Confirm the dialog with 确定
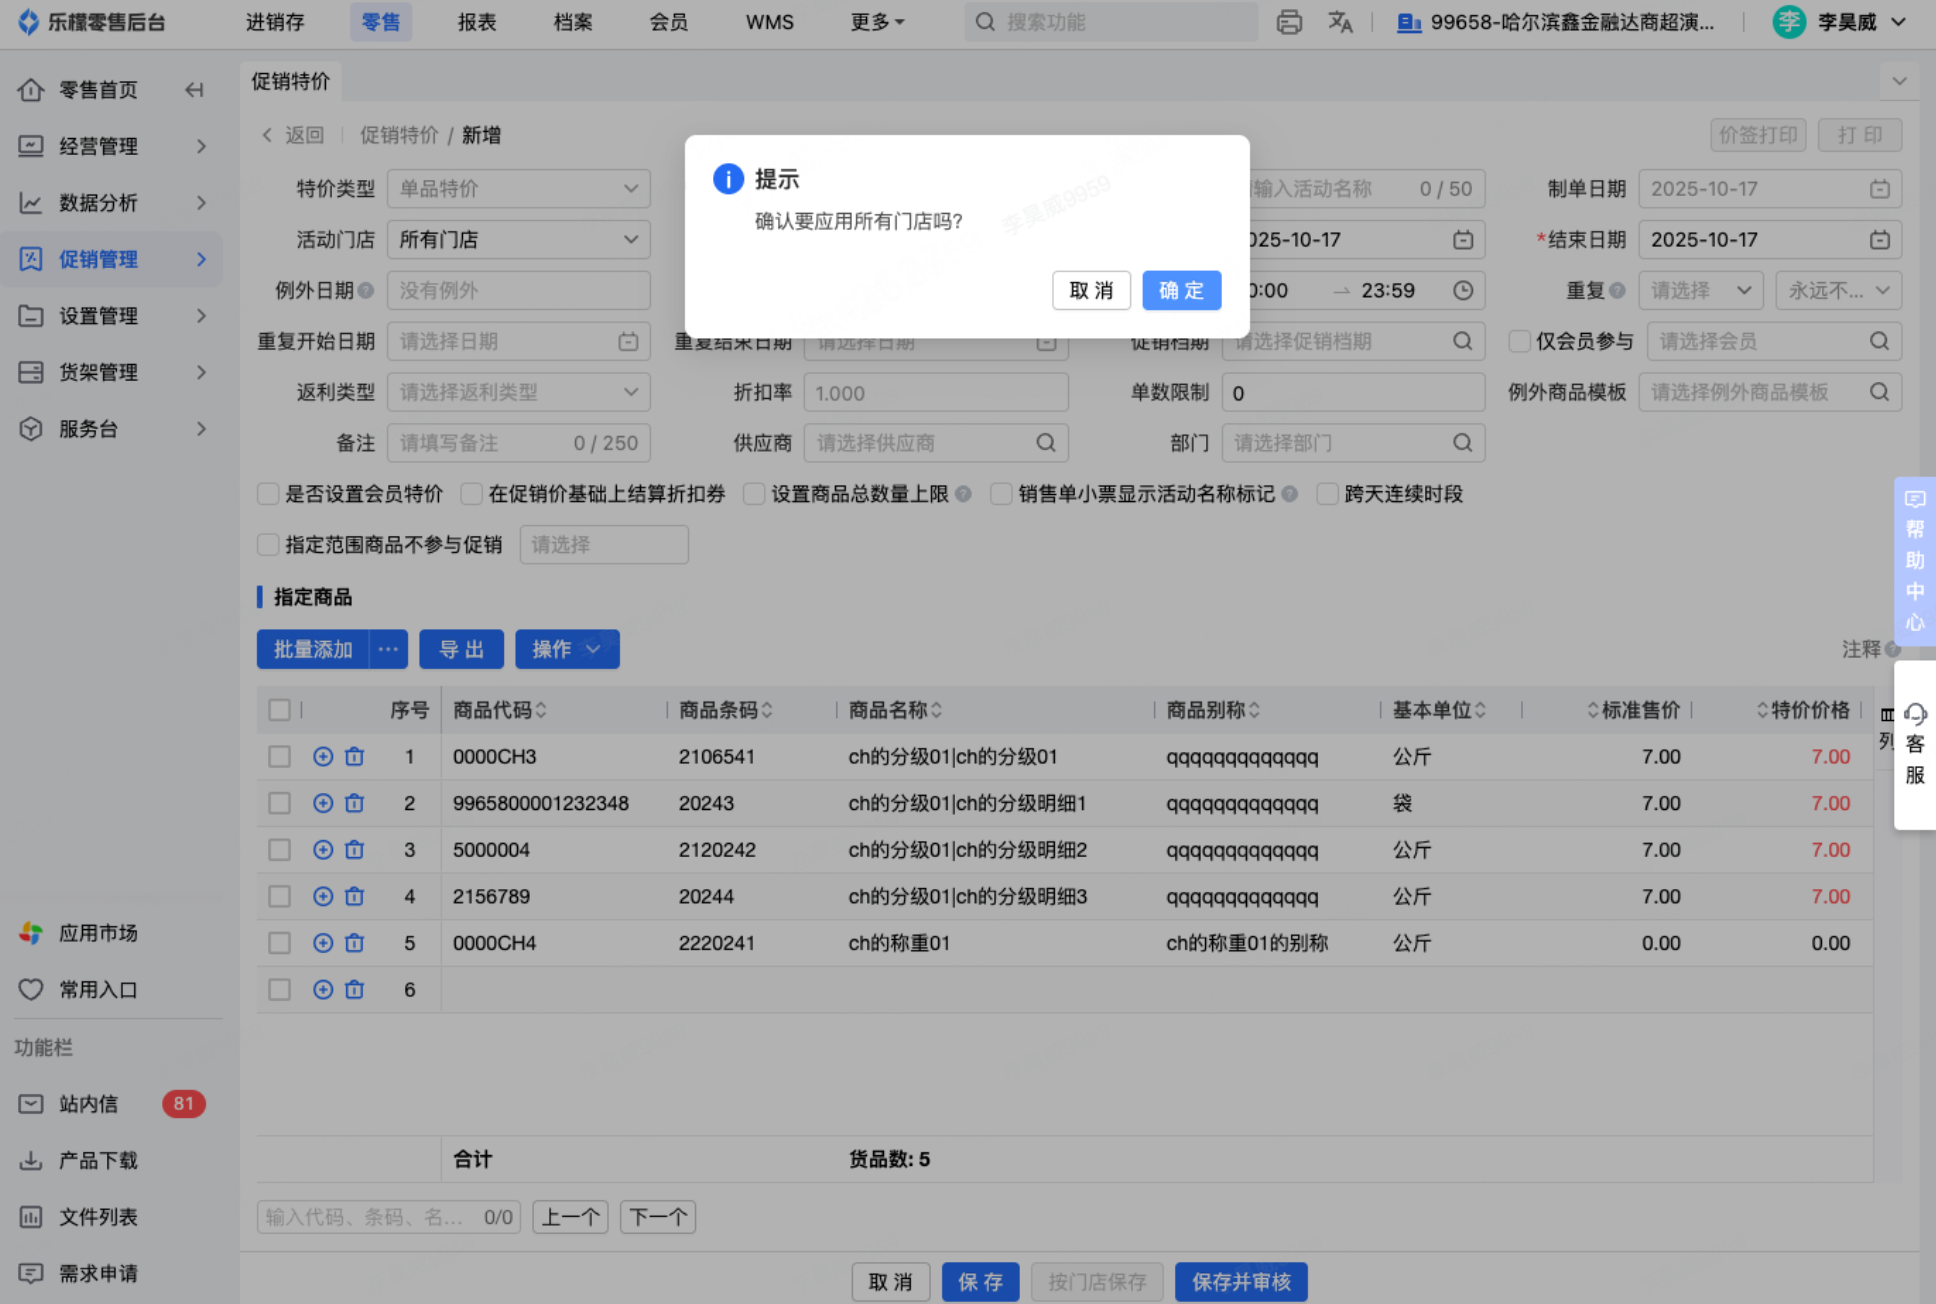Screen dimensions: 1936x1304 pos(1181,291)
